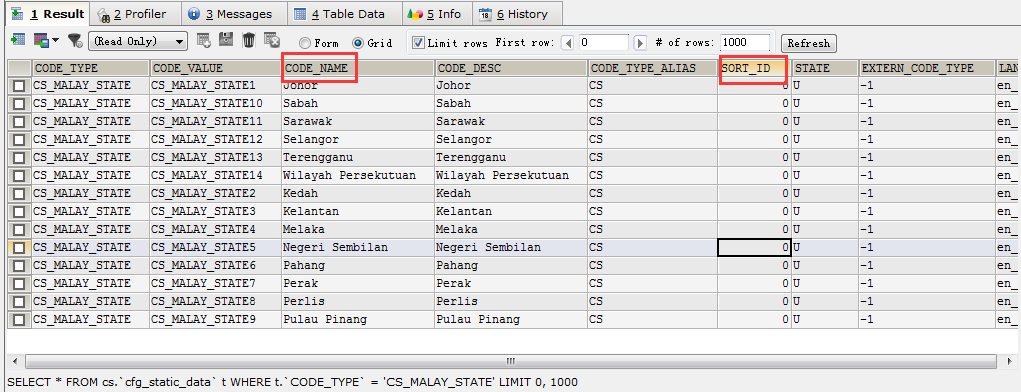Select the Form view radio button
1021x392 pixels.
pyautogui.click(x=305, y=43)
